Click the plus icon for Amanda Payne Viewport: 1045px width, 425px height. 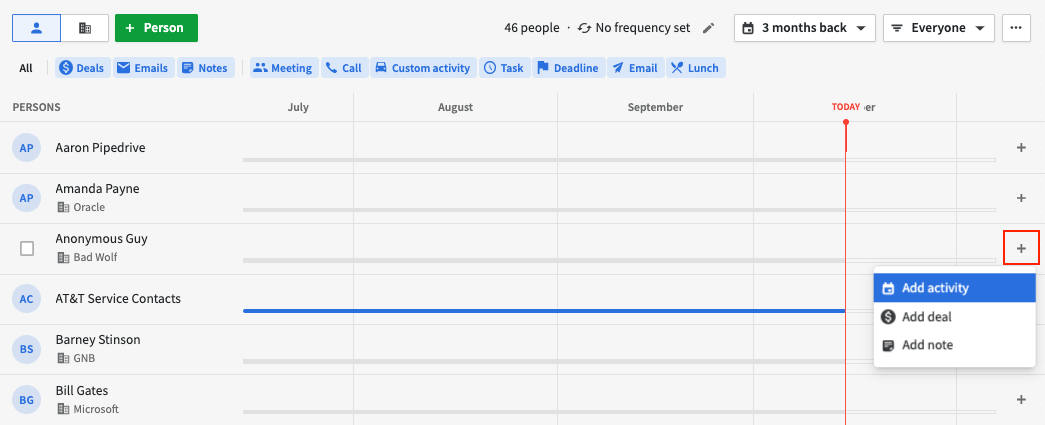[1021, 198]
